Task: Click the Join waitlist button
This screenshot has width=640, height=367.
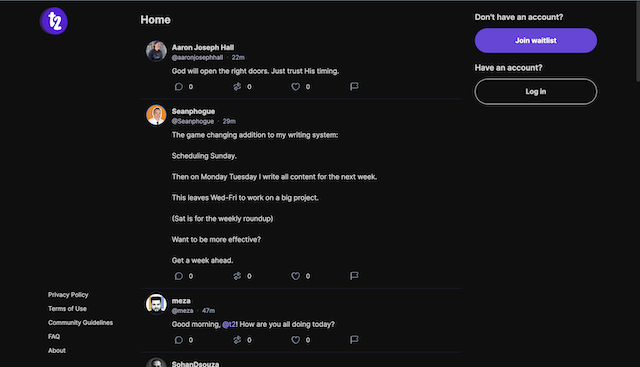Action: [536, 40]
